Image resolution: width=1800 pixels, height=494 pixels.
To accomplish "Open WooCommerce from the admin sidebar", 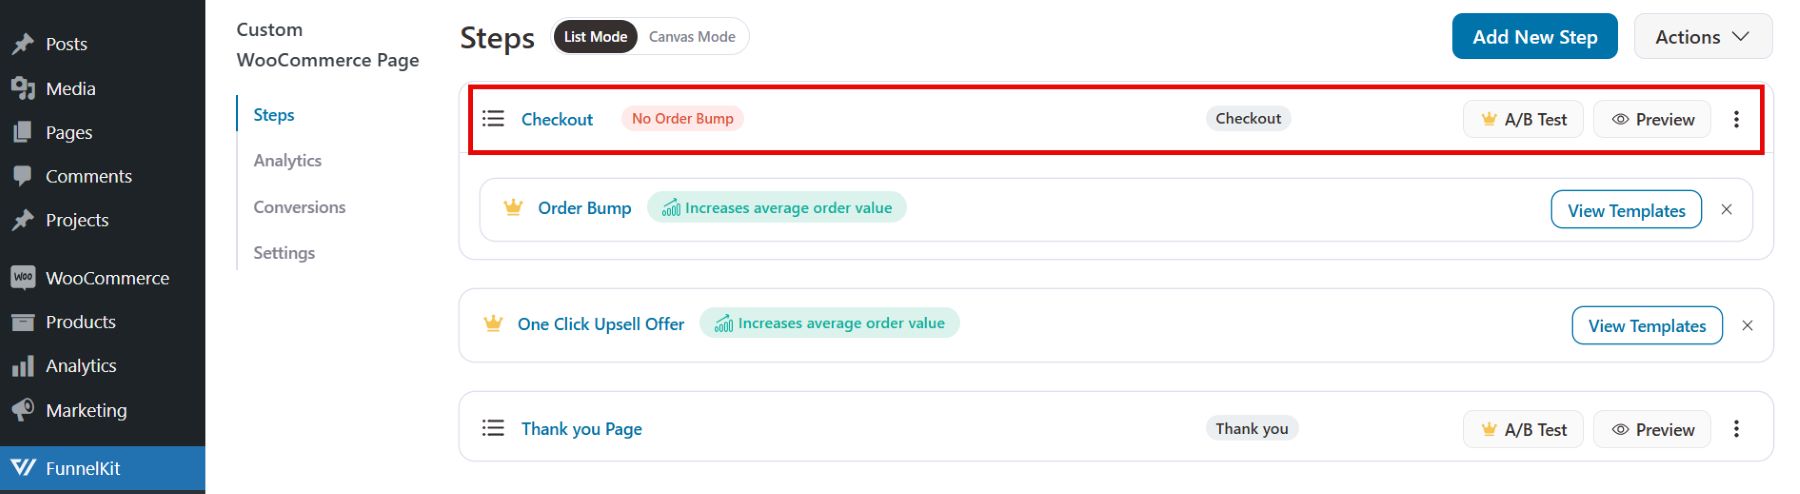I will click(107, 278).
